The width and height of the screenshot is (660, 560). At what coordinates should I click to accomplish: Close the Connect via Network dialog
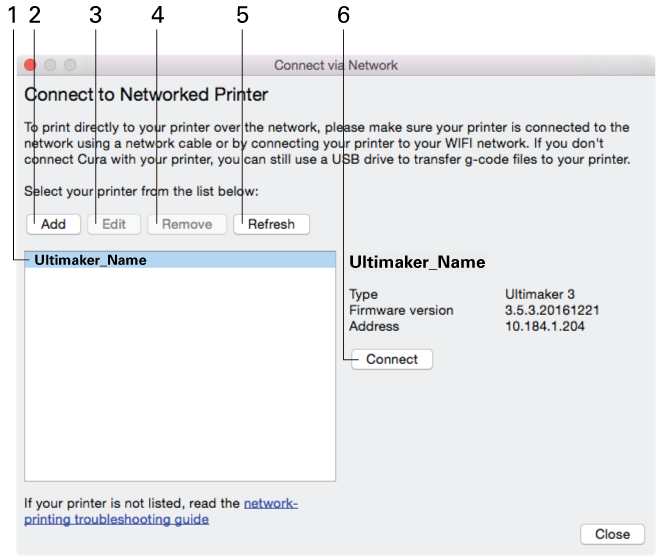pos(612,534)
